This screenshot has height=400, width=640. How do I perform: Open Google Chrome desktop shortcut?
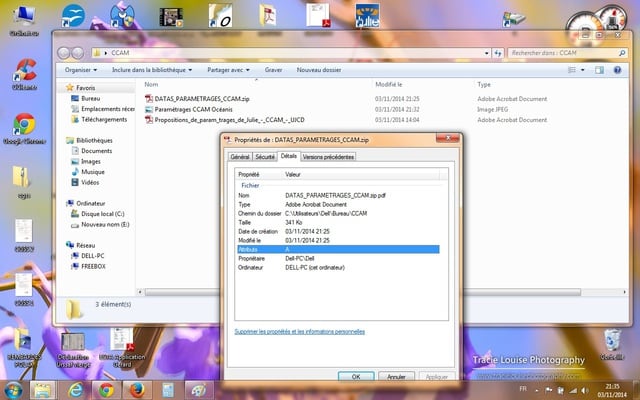23,126
